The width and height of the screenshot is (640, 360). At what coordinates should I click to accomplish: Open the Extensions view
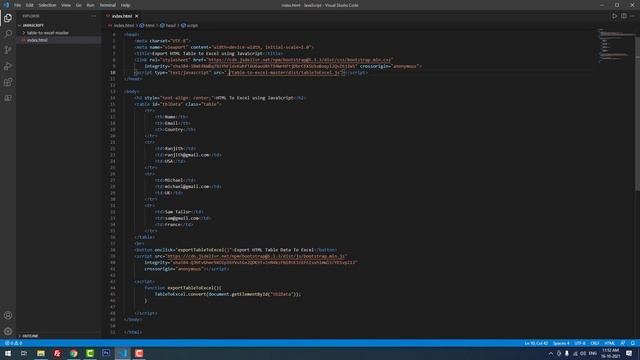coord(8,82)
